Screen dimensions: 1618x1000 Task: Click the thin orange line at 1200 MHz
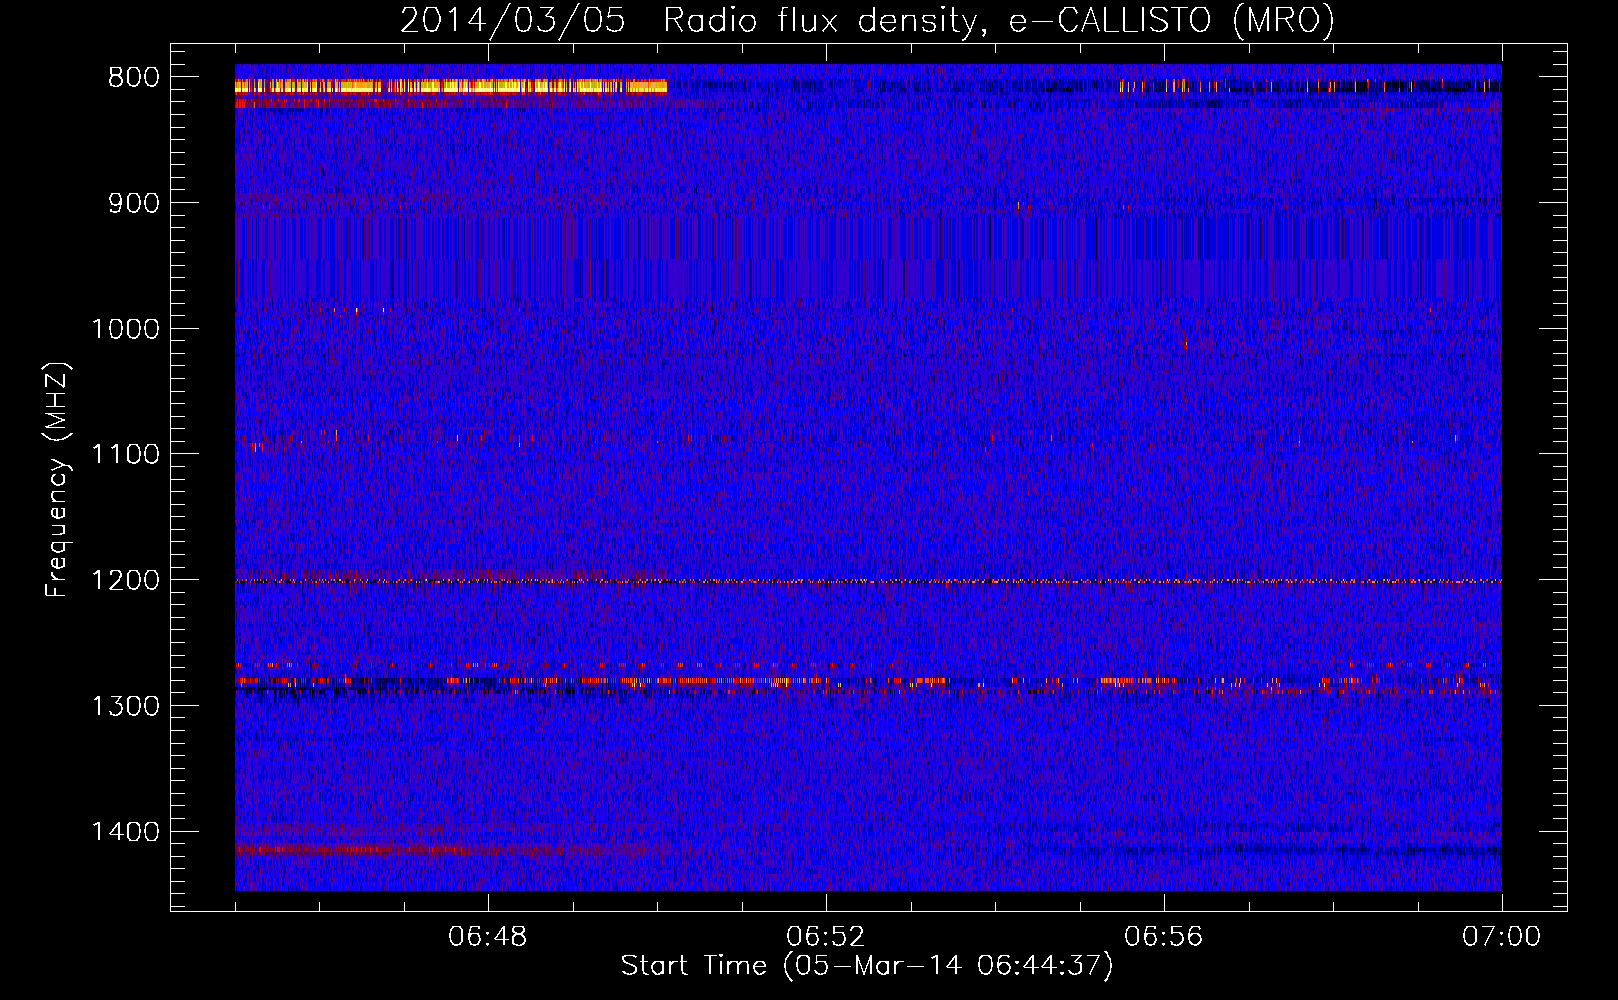(x=868, y=581)
